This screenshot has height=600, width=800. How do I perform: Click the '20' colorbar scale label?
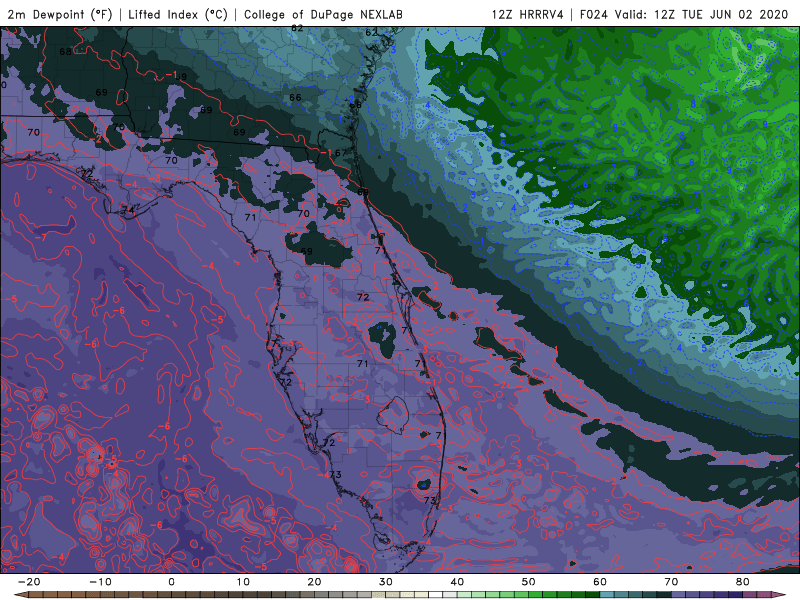(x=314, y=582)
